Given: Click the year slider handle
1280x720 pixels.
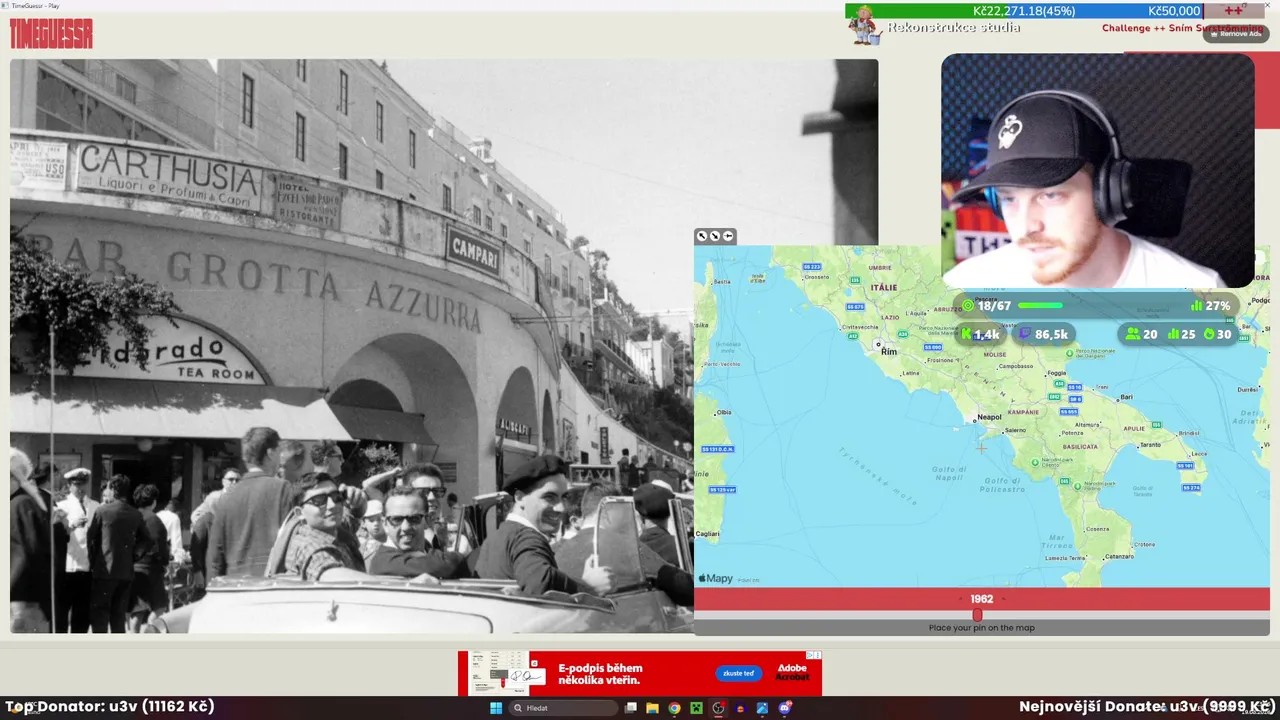Looking at the screenshot, I should tap(977, 615).
